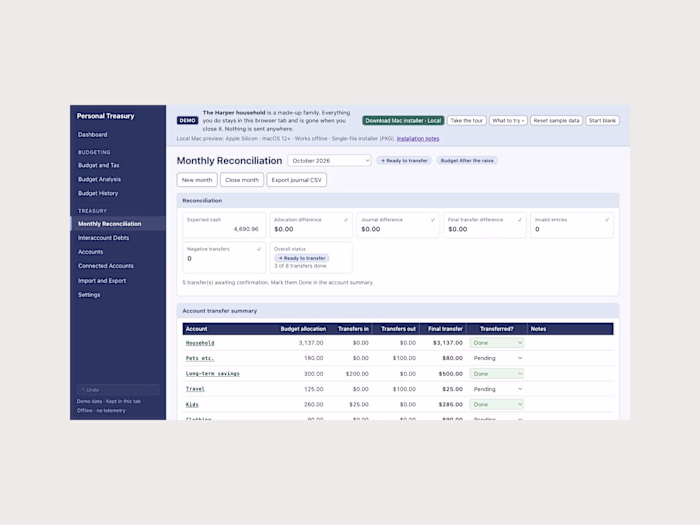Click the Budget After the raise badge
The width and height of the screenshot is (700, 525).
[x=467, y=161]
